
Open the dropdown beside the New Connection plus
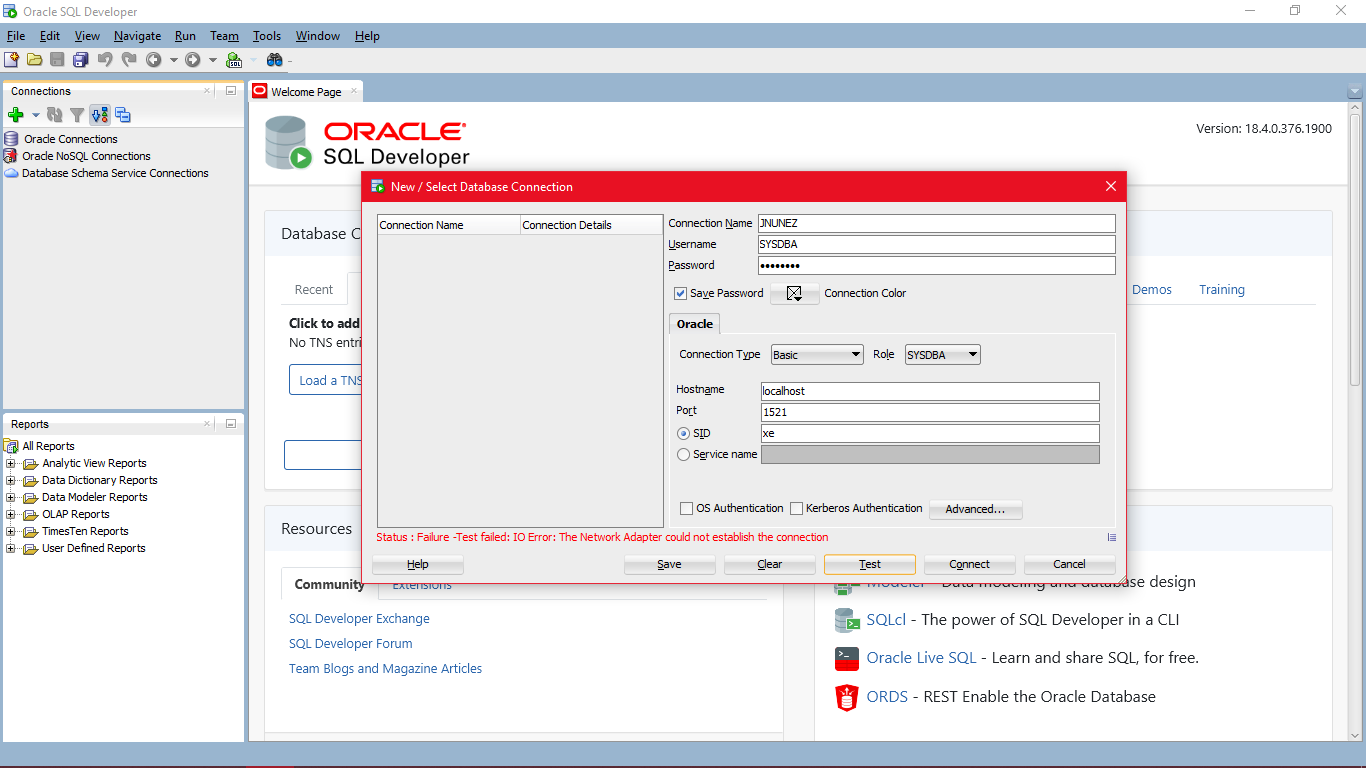click(x=35, y=115)
